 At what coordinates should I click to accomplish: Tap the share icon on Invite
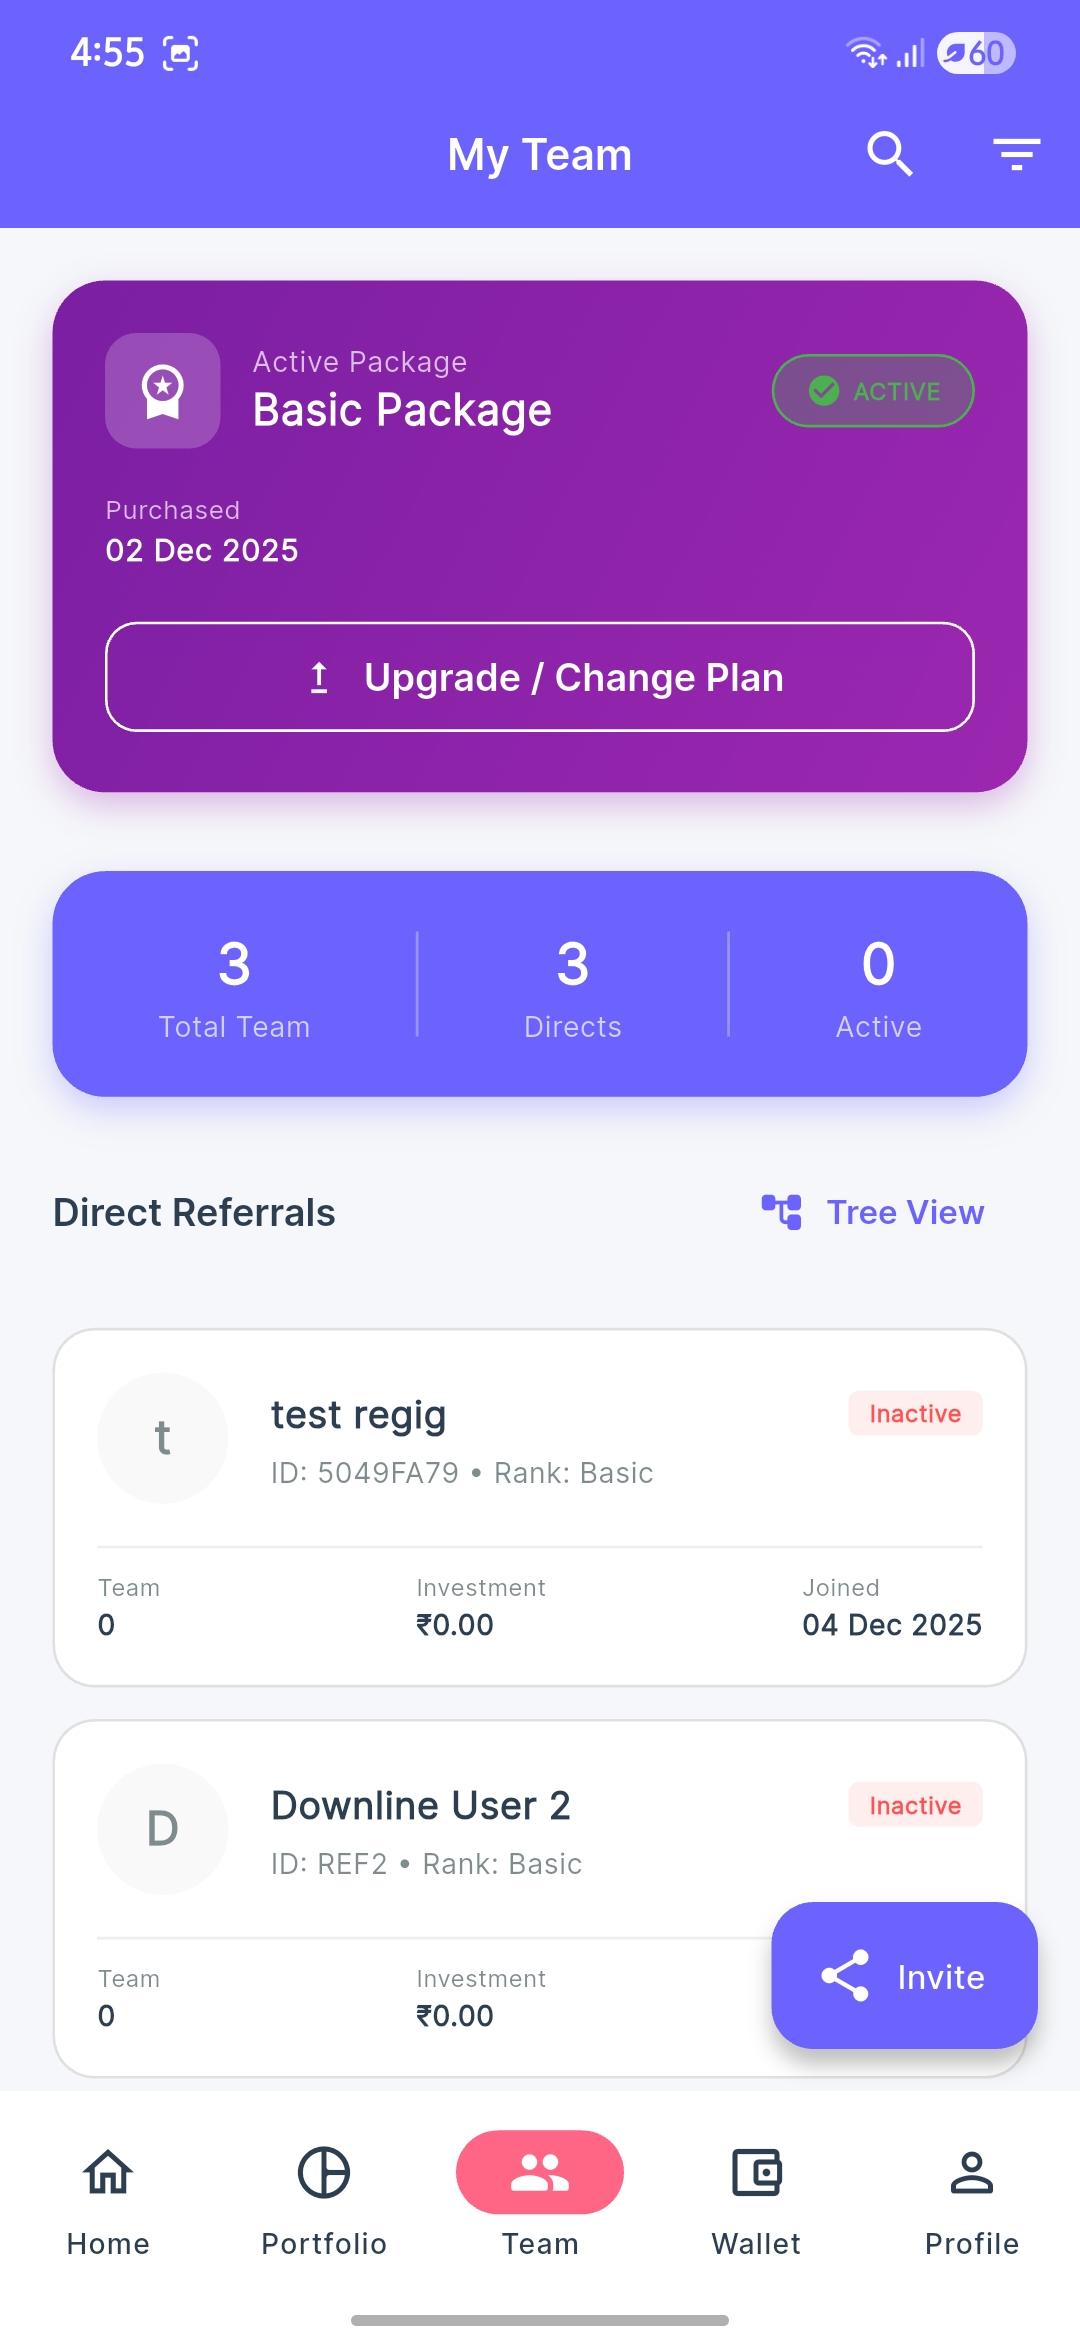click(x=845, y=1976)
